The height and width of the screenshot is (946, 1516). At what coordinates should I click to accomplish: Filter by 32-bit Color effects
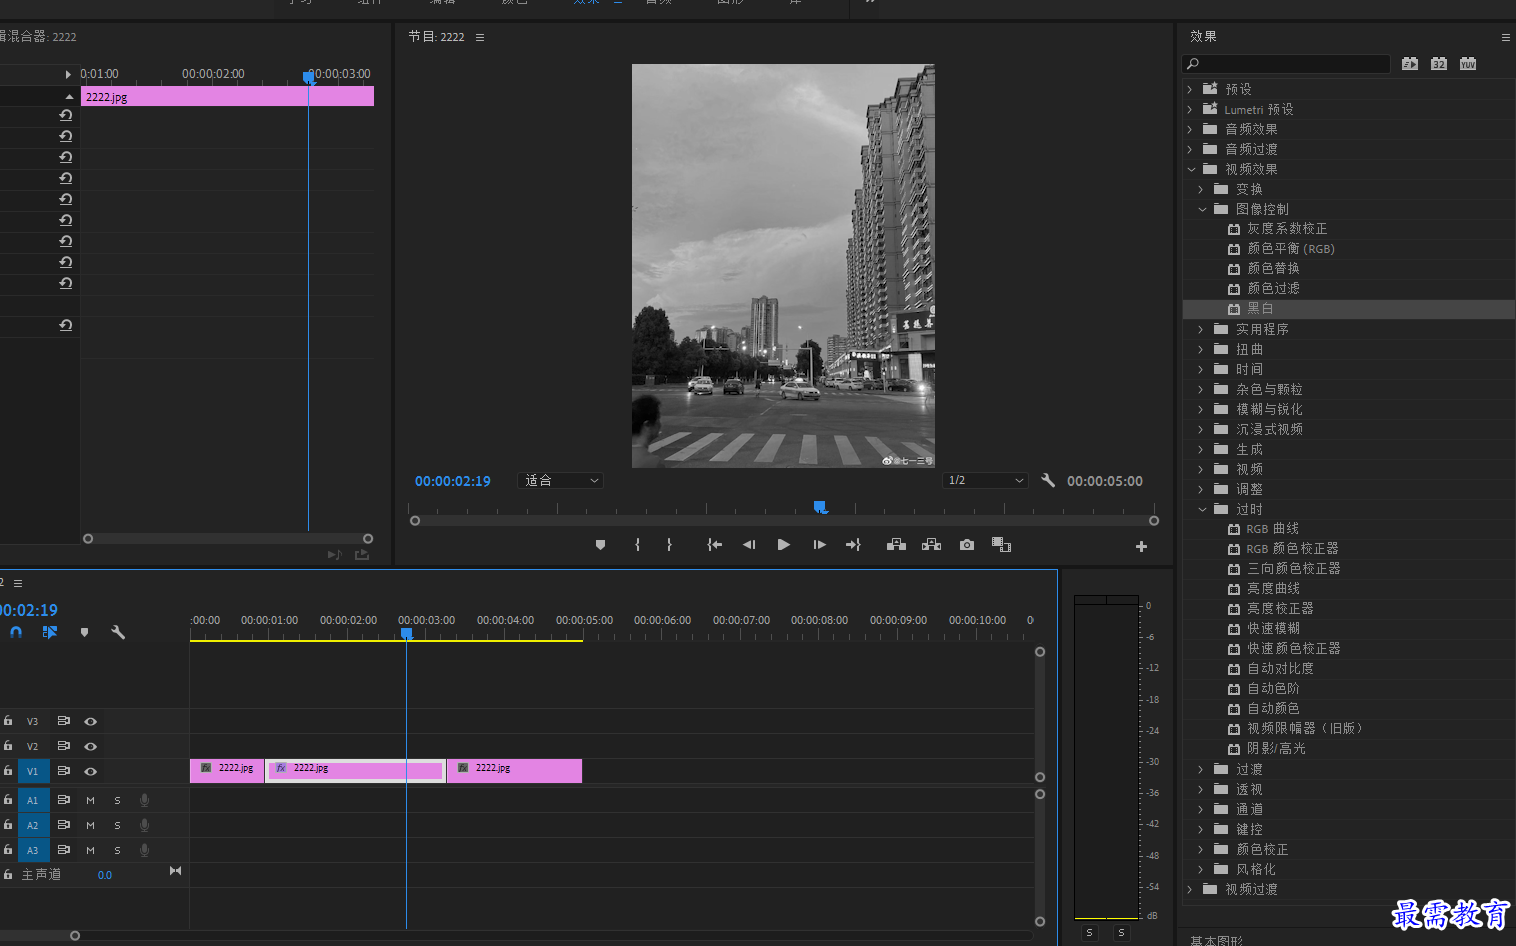pos(1439,64)
